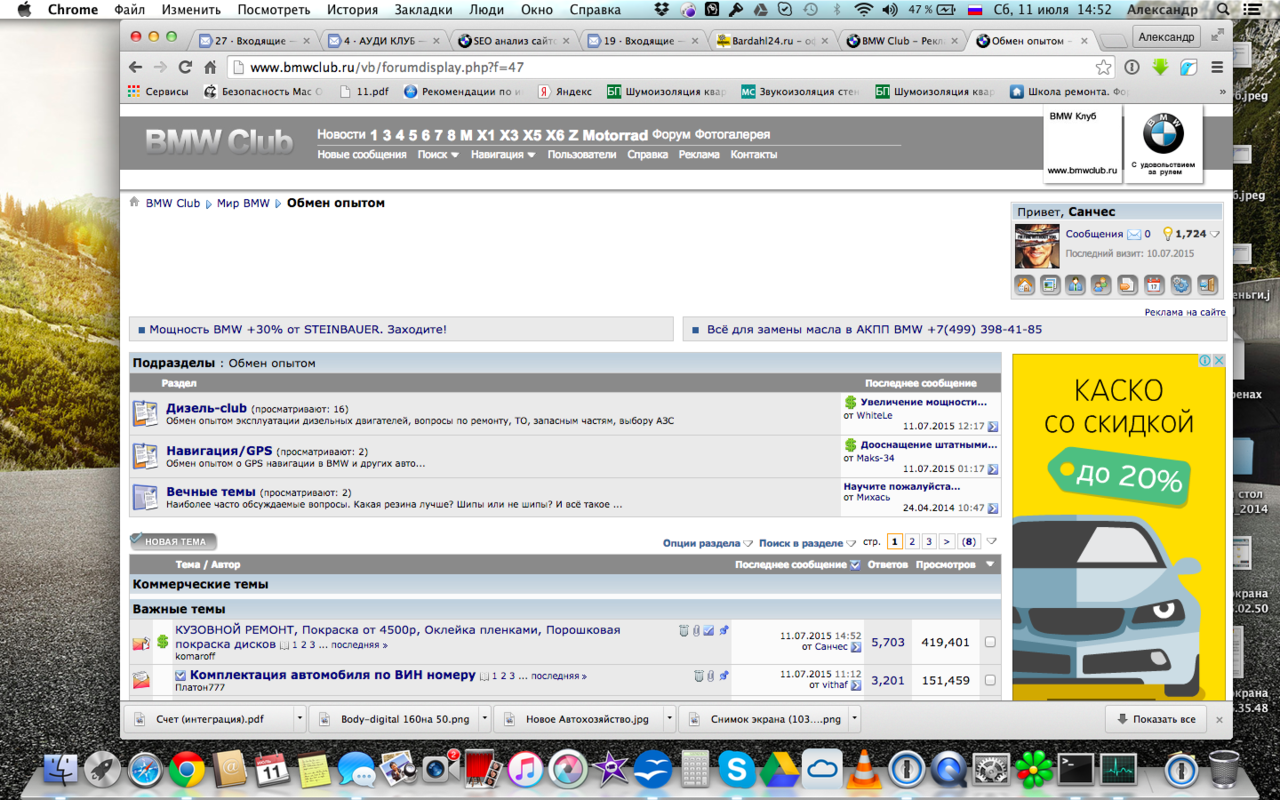Image resolution: width=1280 pixels, height=800 pixels.
Task: Open iTunes from the dock
Action: [x=525, y=769]
